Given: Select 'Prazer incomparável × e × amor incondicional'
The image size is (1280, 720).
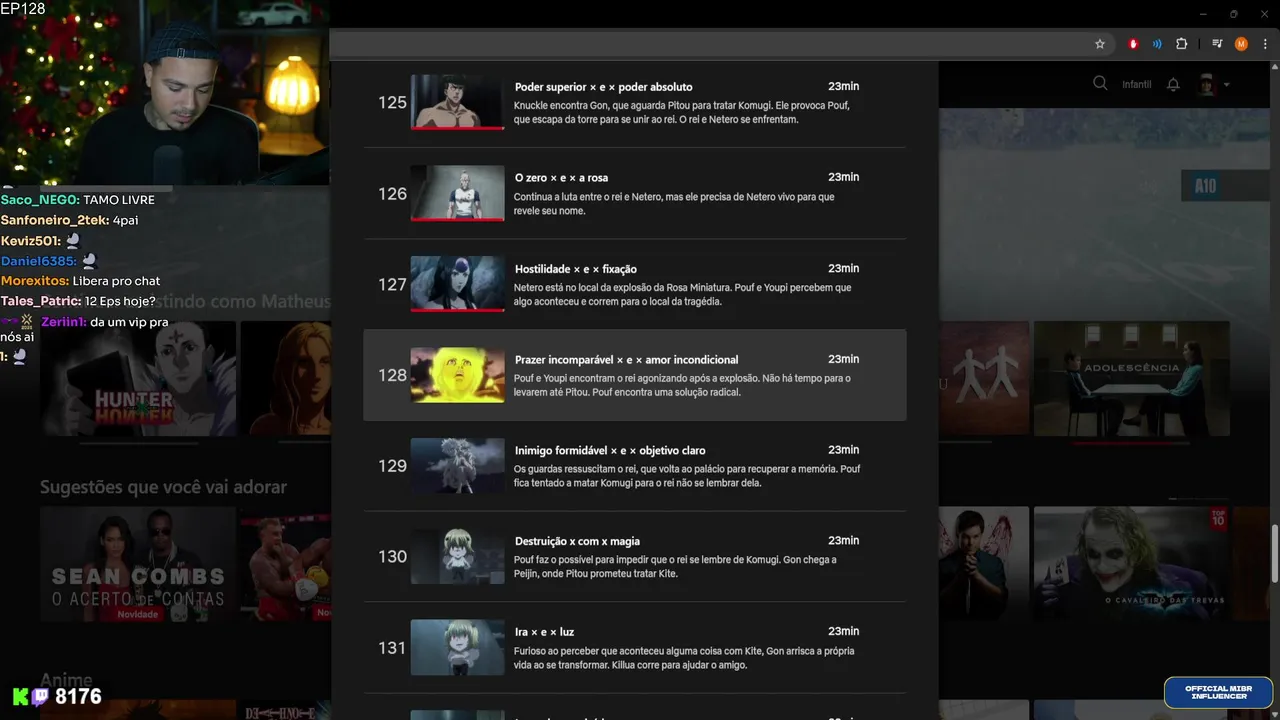Looking at the screenshot, I should (626, 360).
